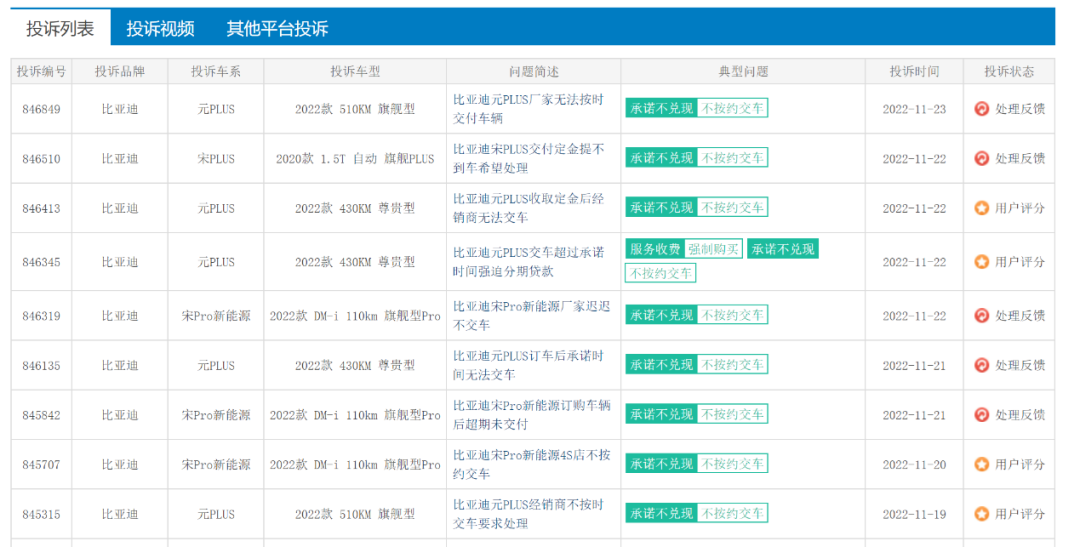Open complaint 比亚迪宋Pro新能源订购车辆后超期未交付
Viewport: 1080px width, 547px height.
click(x=531, y=415)
